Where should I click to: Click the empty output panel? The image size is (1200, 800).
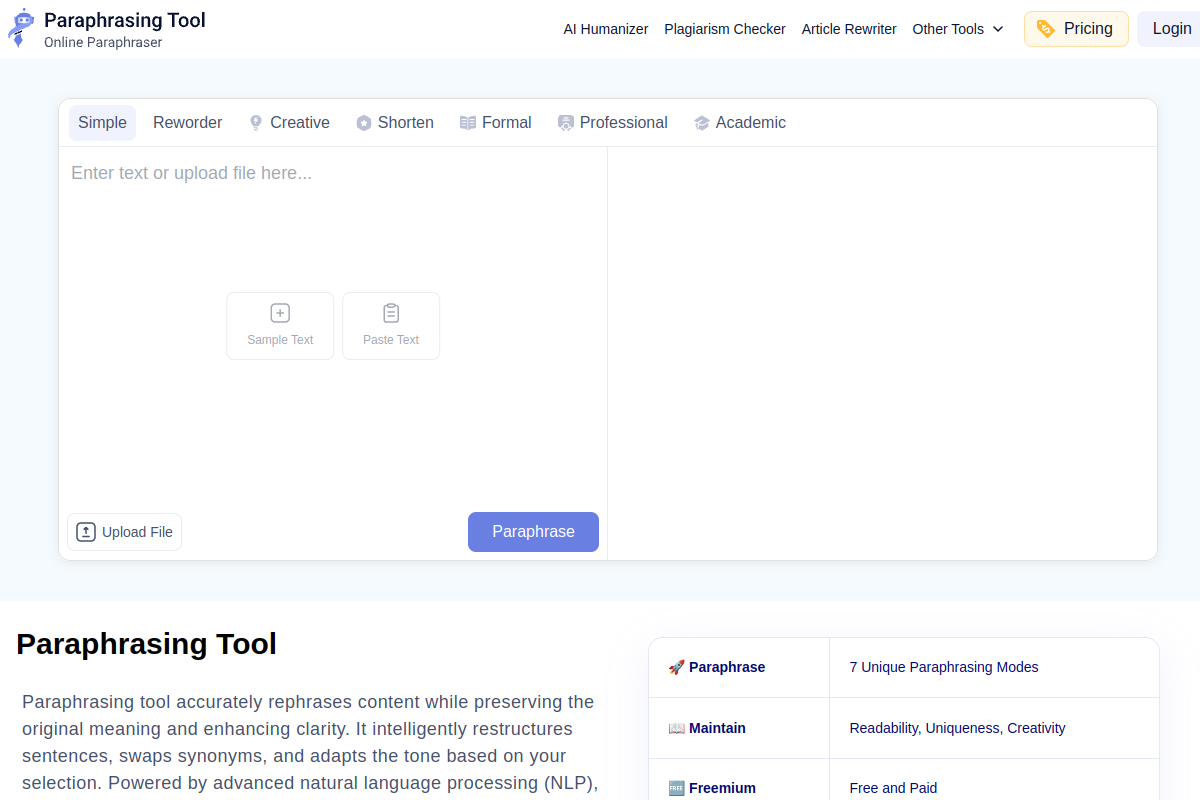(882, 353)
